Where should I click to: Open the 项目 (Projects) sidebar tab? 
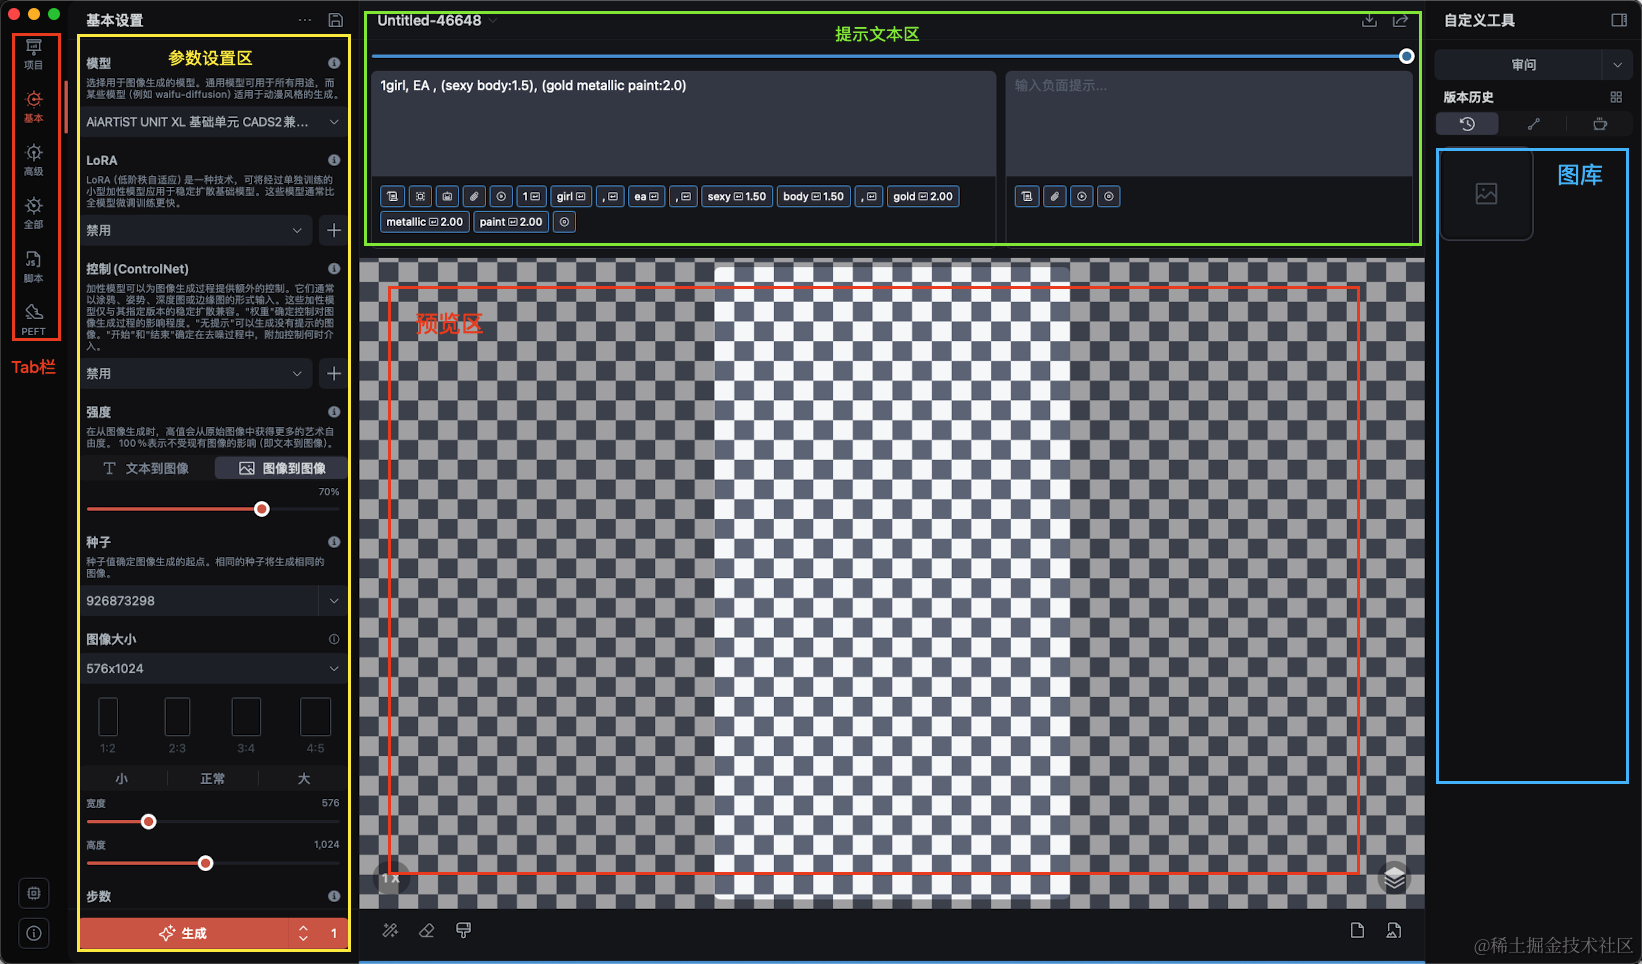click(x=34, y=54)
